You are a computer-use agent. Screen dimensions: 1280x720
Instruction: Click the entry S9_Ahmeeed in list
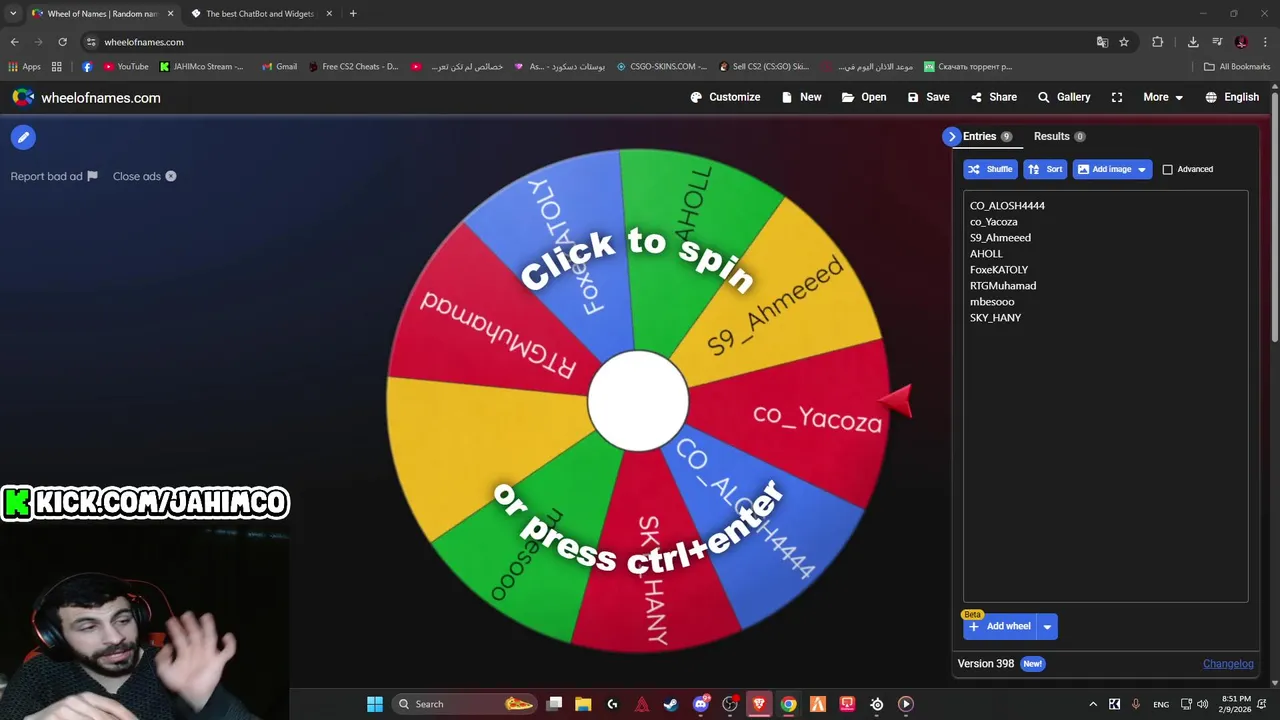pyautogui.click(x=1000, y=237)
